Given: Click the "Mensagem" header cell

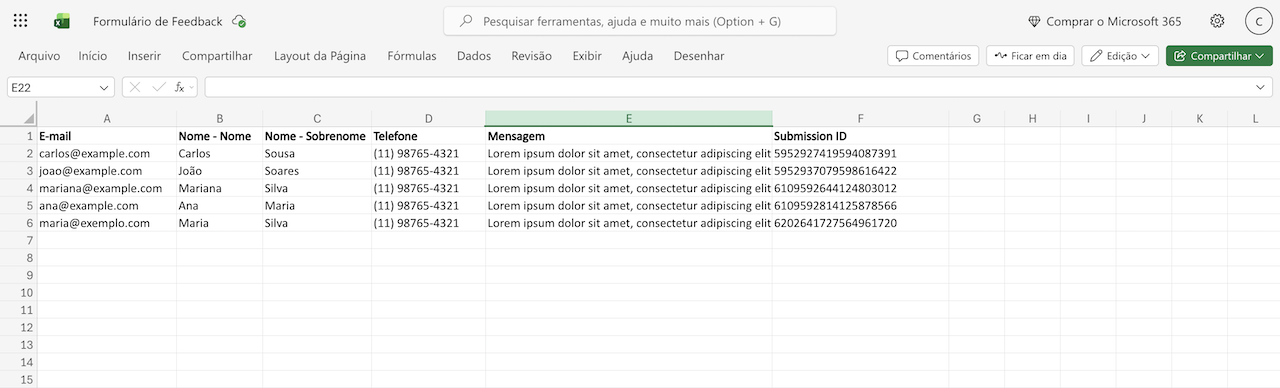Looking at the screenshot, I should tap(629, 136).
